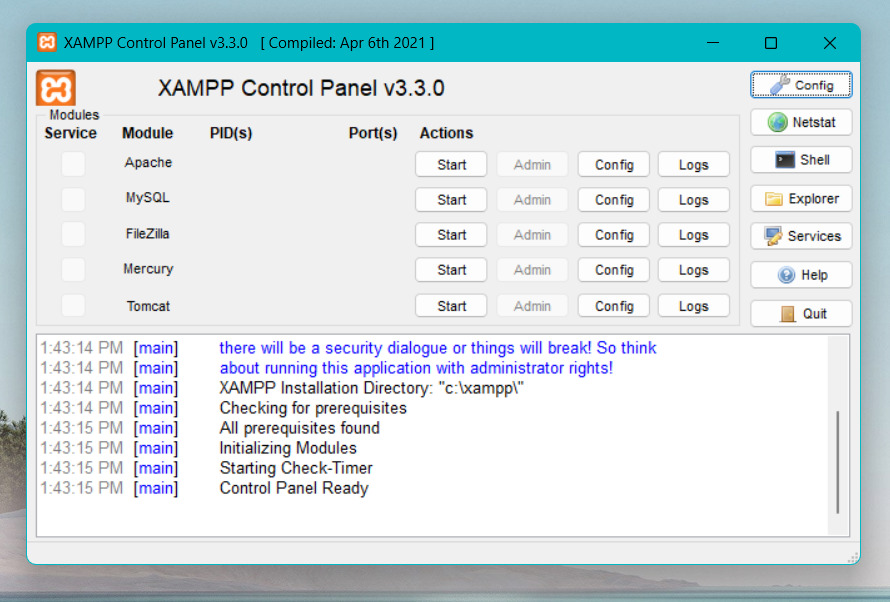Click the Port(s) column header
890x602 pixels.
coord(373,133)
